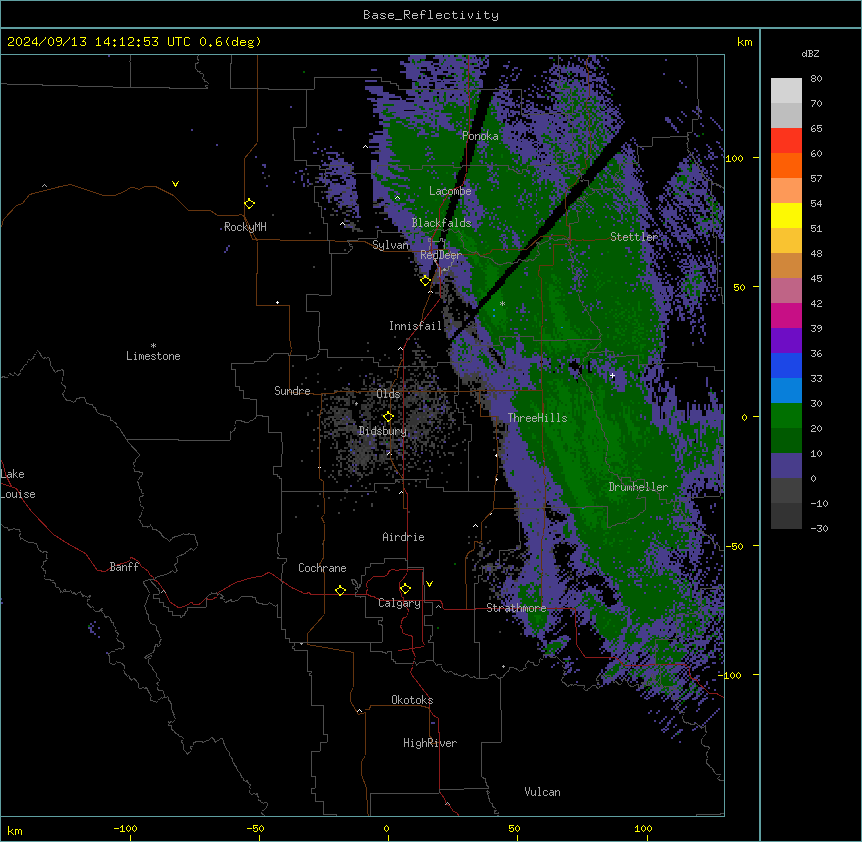Pick the light gray 70-80 dBZ swatch
The image size is (862, 842).
pyautogui.click(x=786, y=91)
